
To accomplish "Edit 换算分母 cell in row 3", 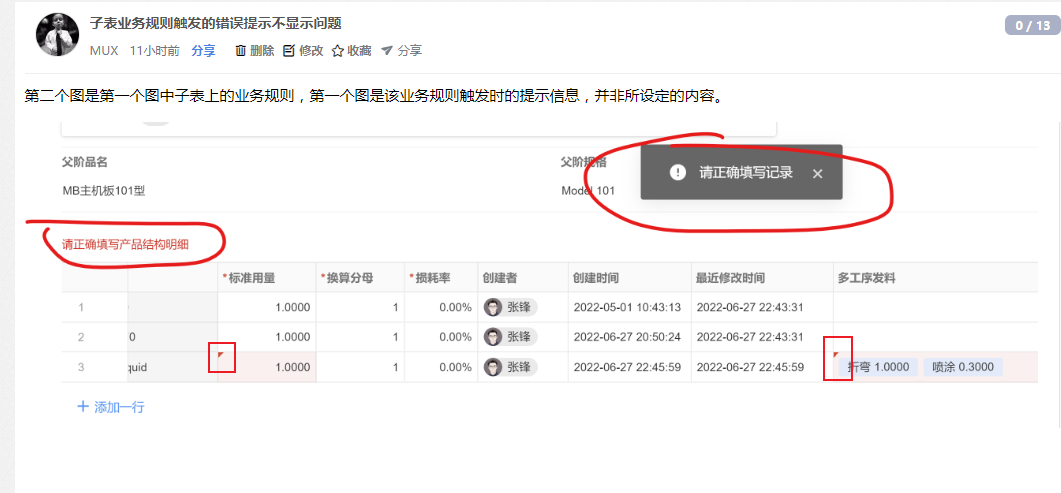I will coord(360,367).
